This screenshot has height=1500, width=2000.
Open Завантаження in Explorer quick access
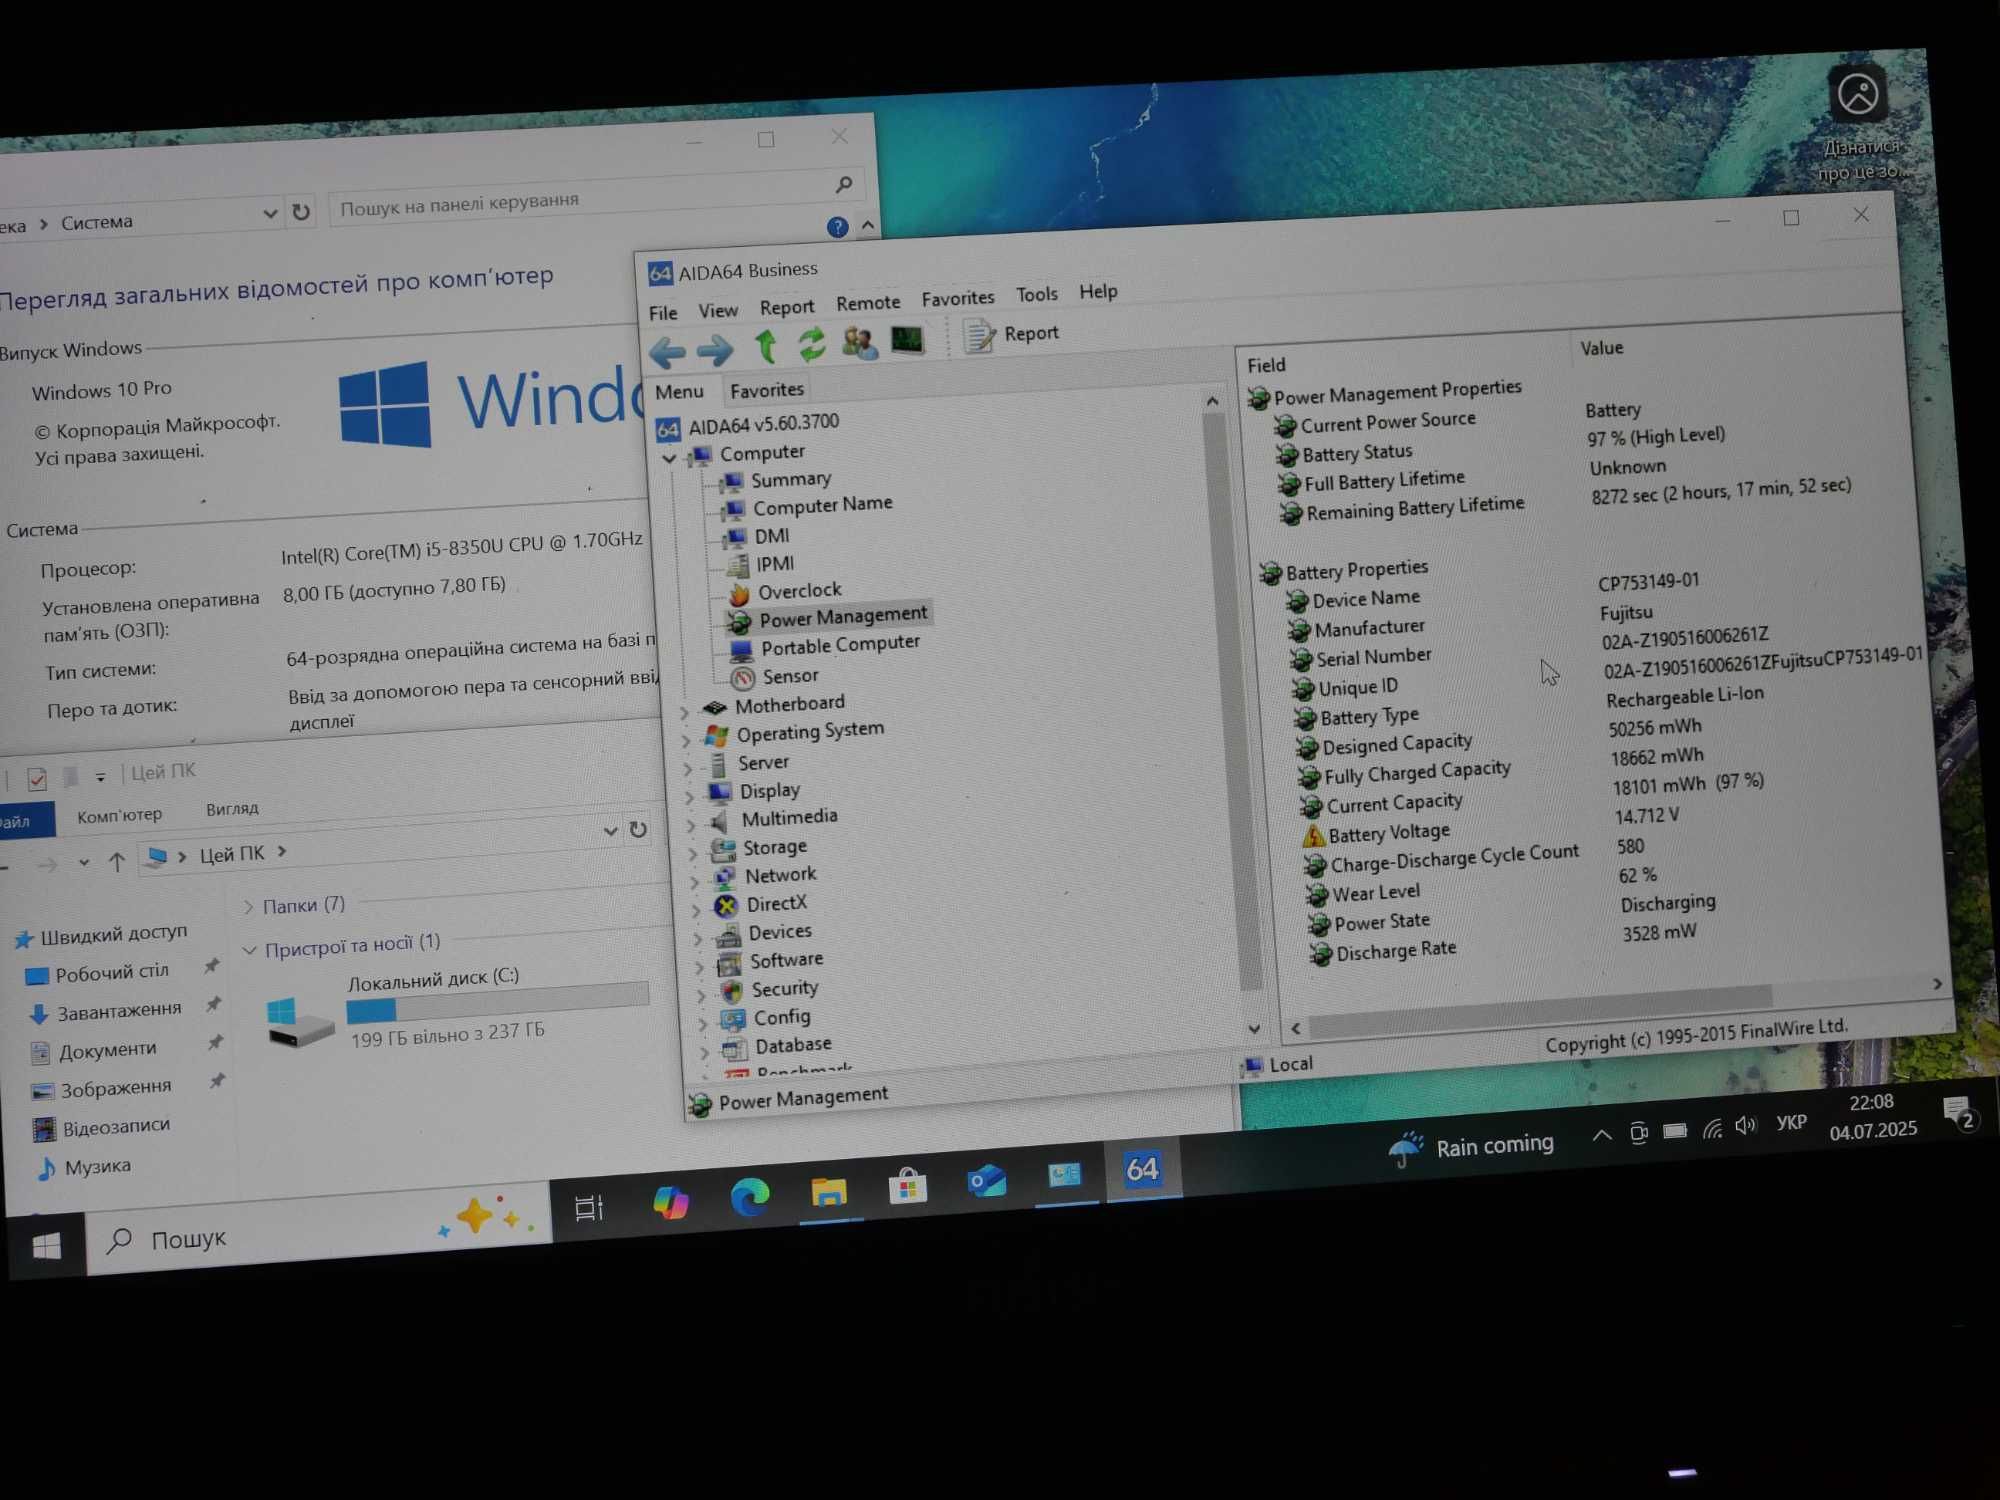click(x=118, y=1011)
